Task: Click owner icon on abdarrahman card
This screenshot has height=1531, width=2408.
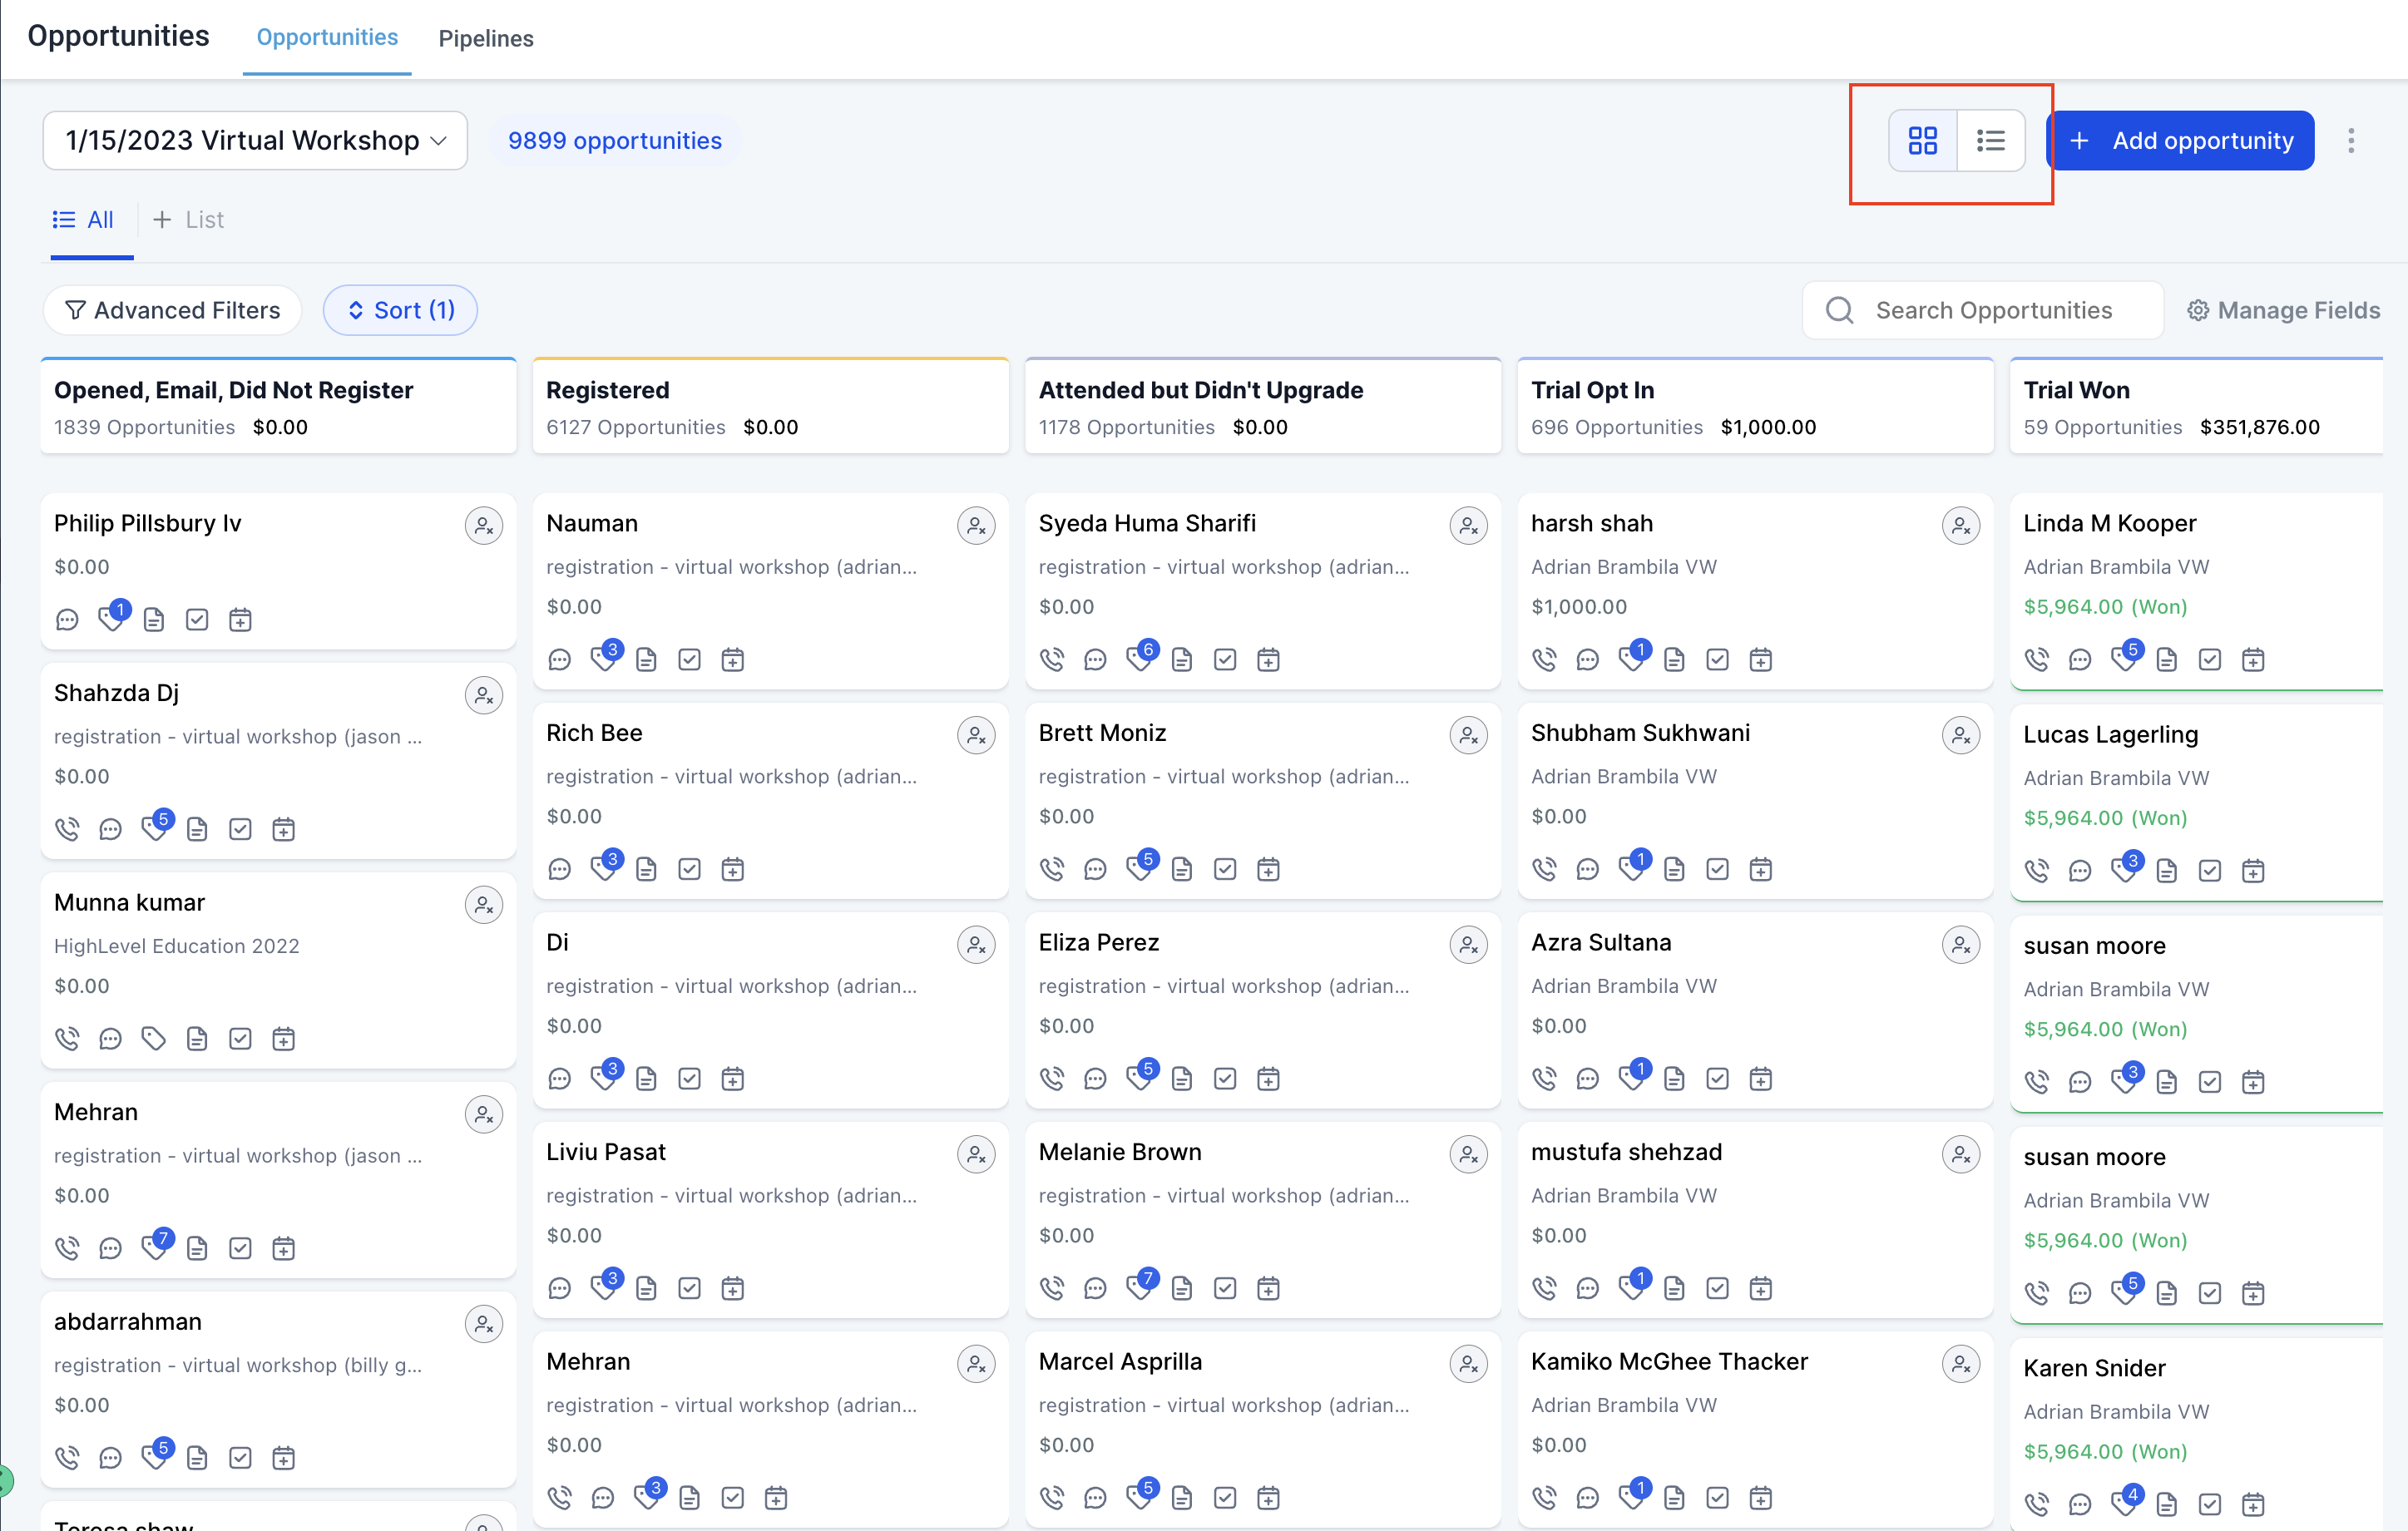Action: 484,1324
